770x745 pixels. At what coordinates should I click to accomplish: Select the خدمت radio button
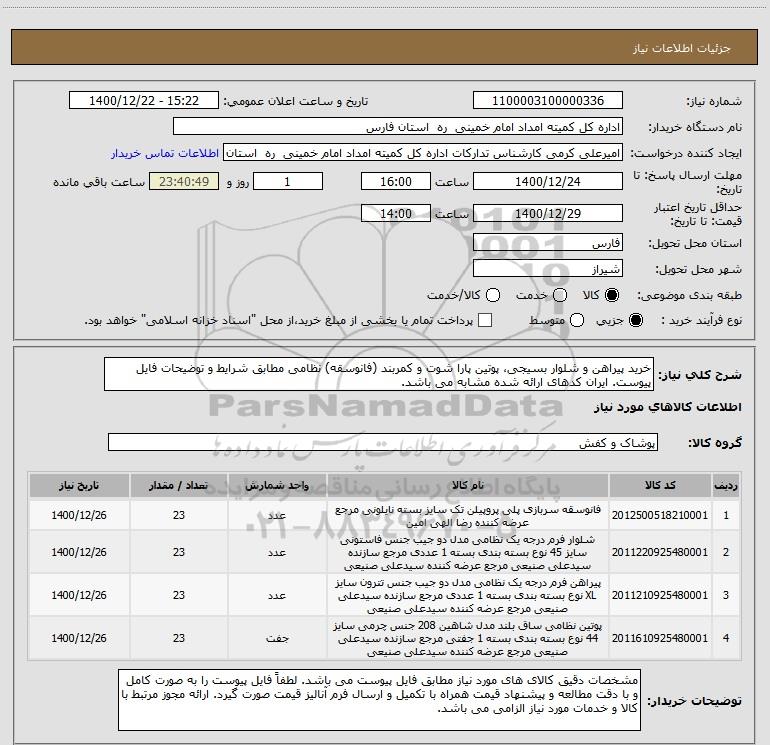point(560,295)
